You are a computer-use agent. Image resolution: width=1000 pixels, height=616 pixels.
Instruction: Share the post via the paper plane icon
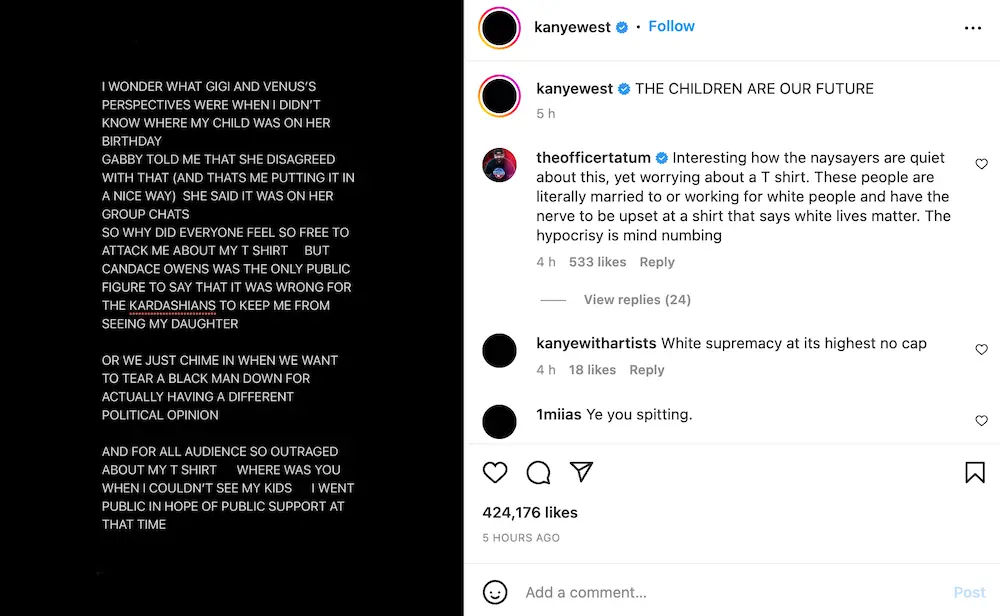[581, 472]
